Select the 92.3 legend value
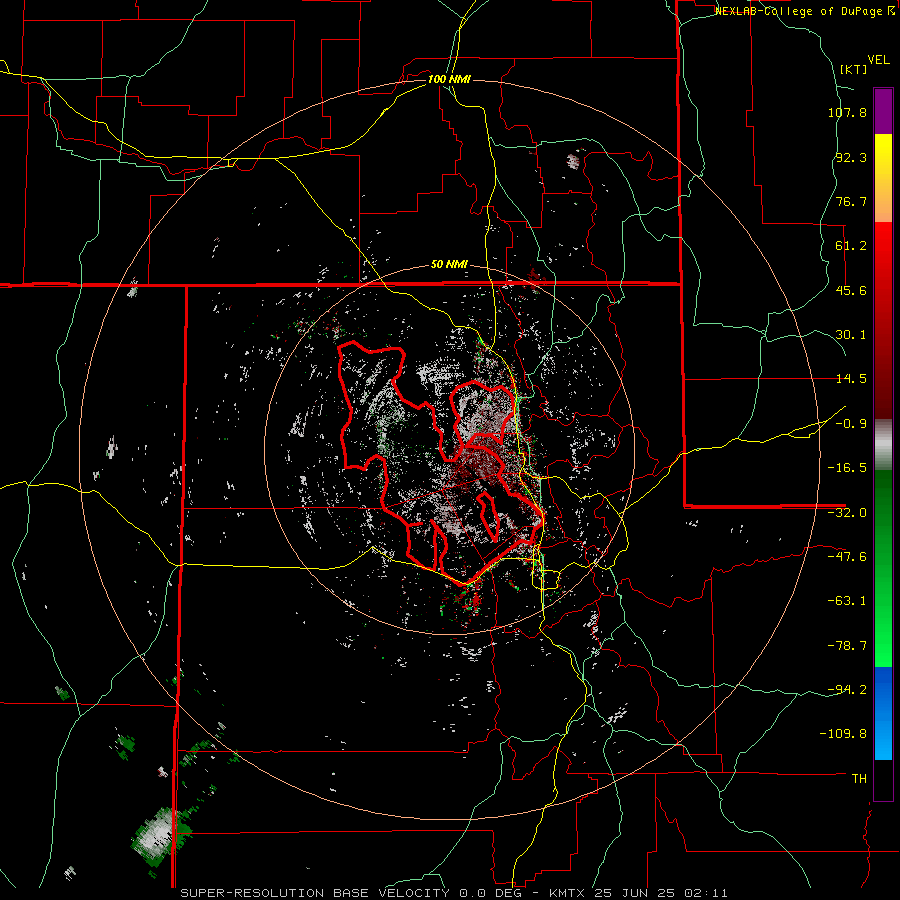This screenshot has width=900, height=900. [x=851, y=157]
